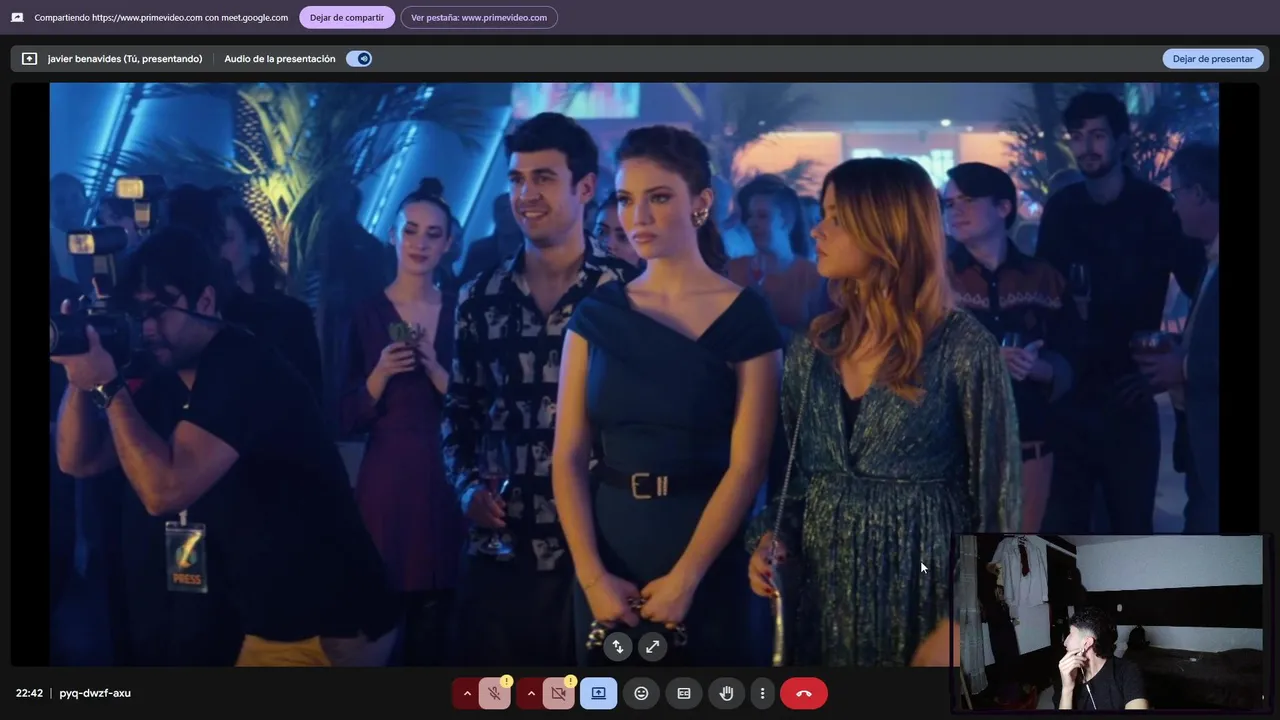Toggle the presentation audio switch
This screenshot has height=720, width=1280.
[x=359, y=59]
